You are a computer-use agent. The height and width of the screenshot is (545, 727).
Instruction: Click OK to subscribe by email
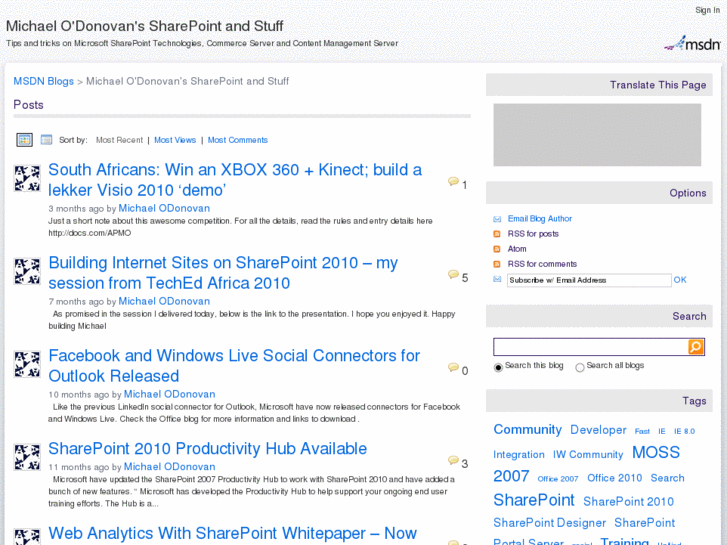[680, 280]
